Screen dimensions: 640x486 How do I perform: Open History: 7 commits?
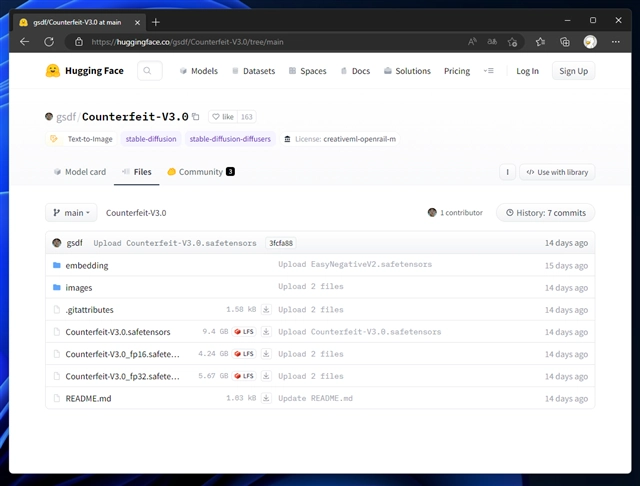click(545, 213)
